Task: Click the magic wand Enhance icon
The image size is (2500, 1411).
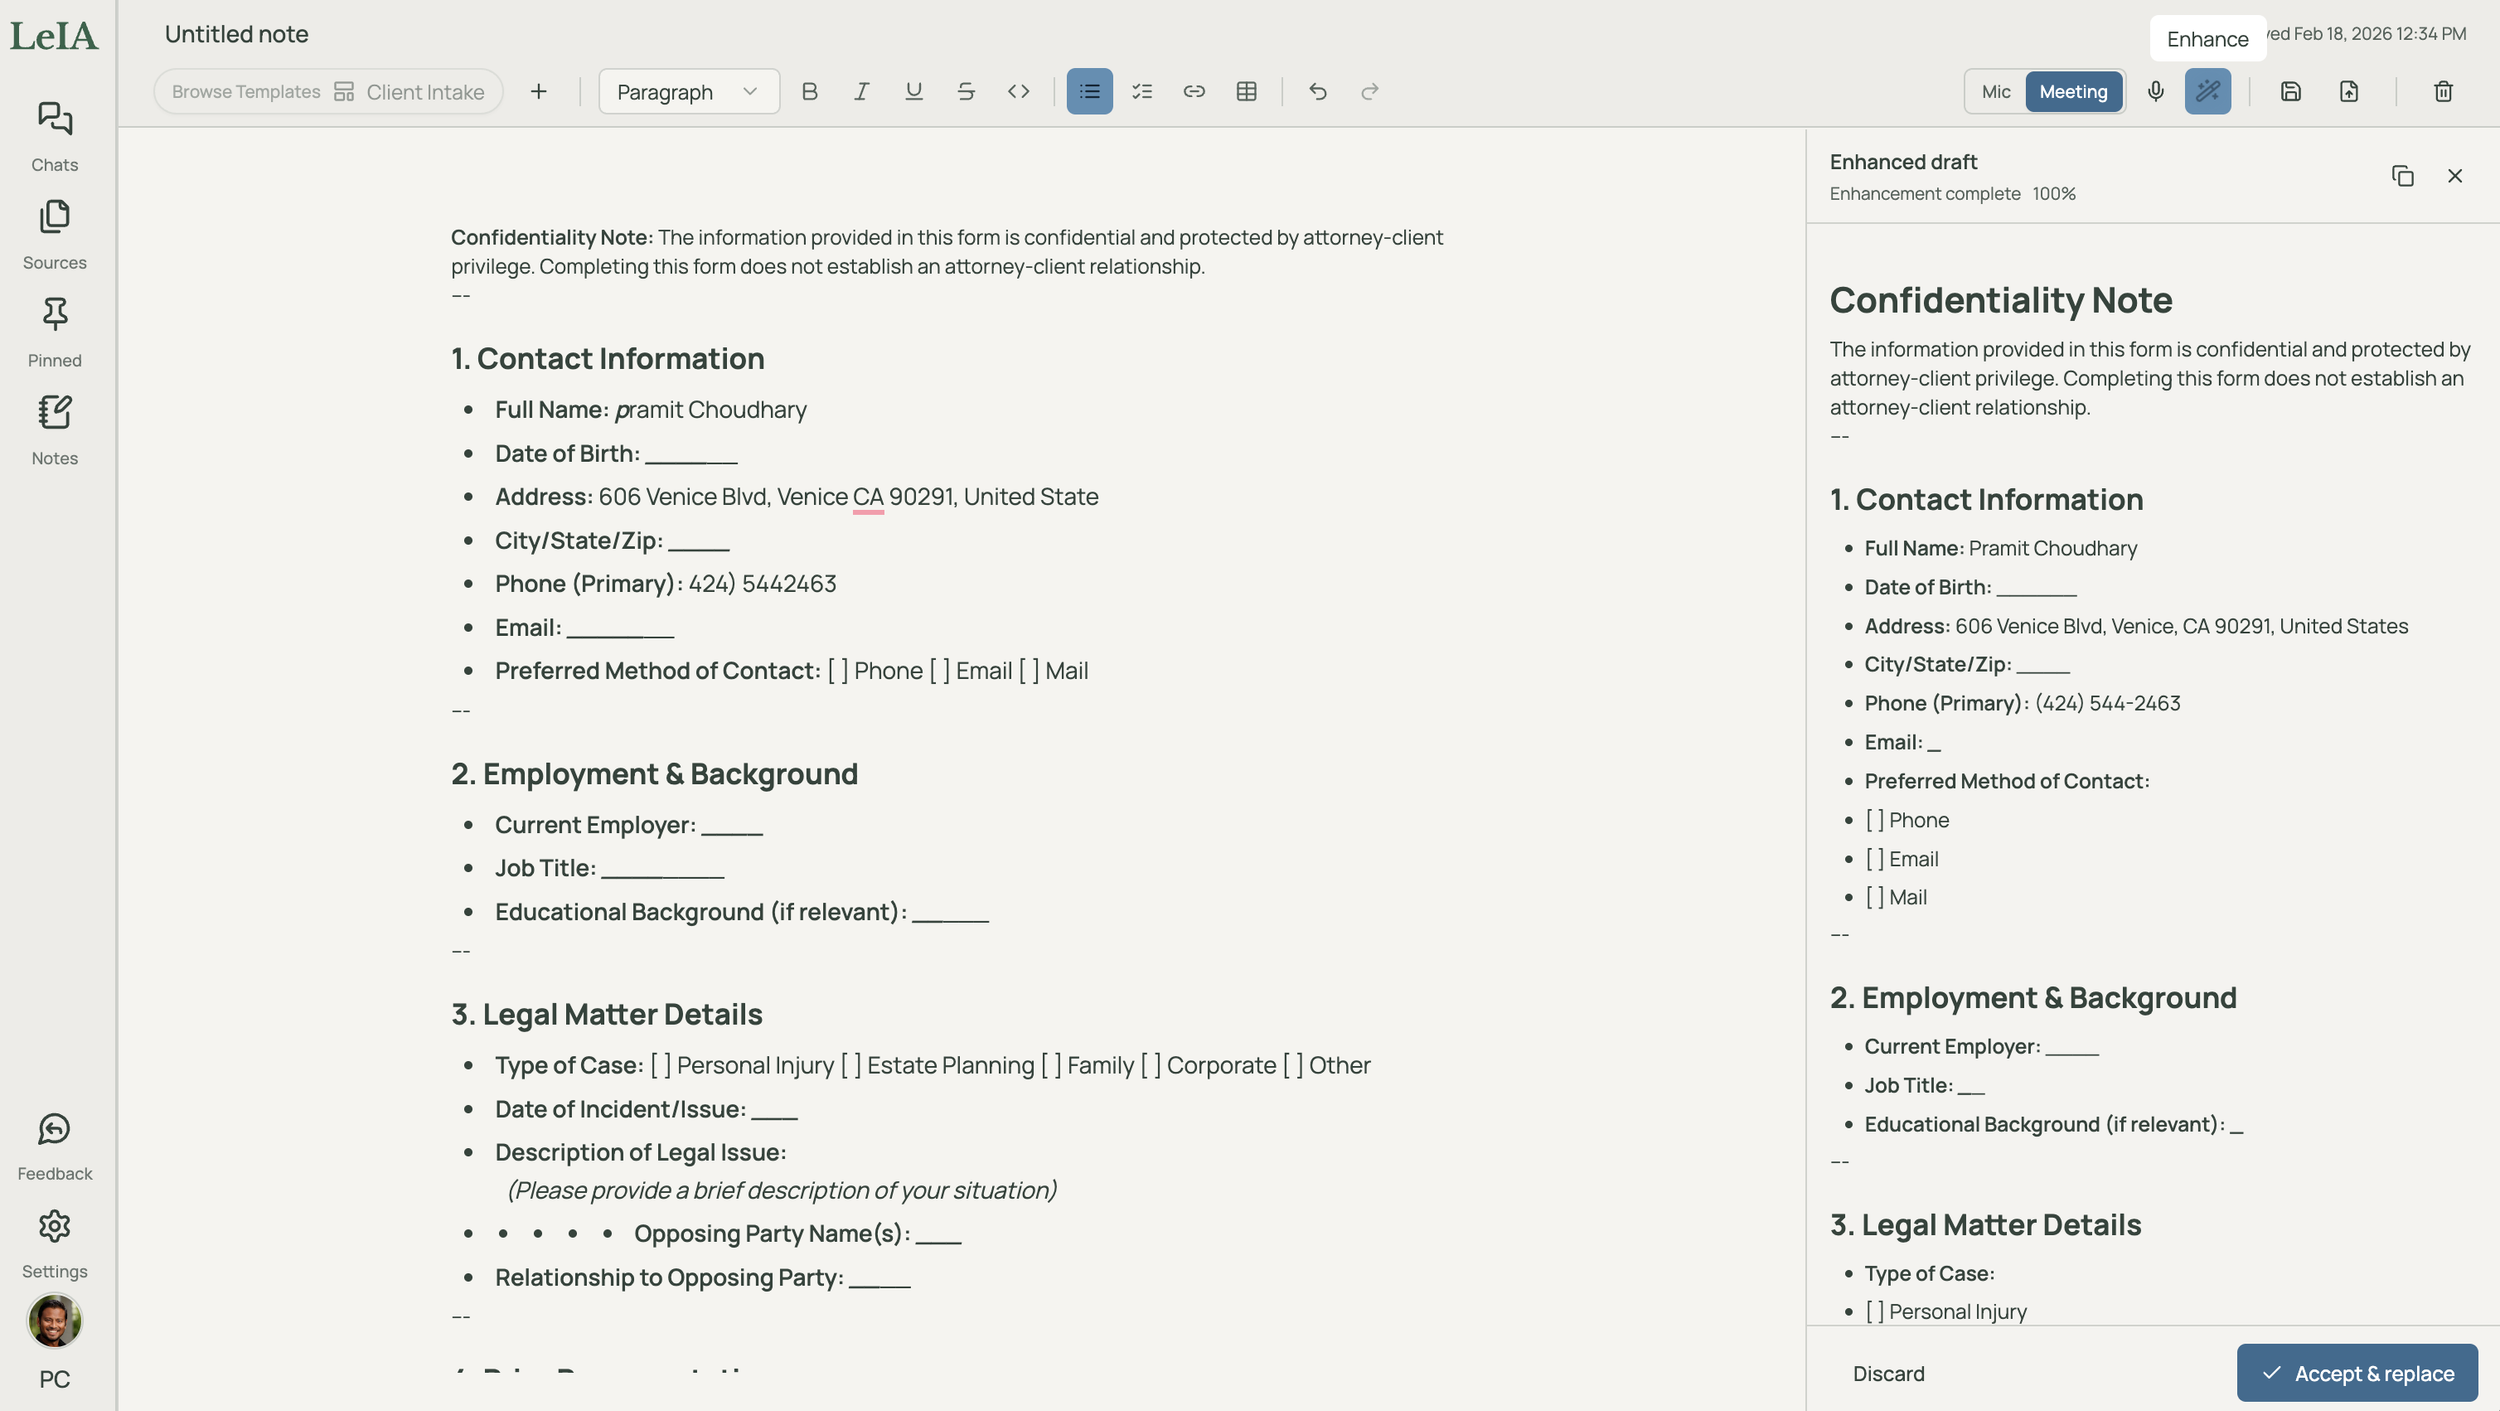Action: 2207,92
